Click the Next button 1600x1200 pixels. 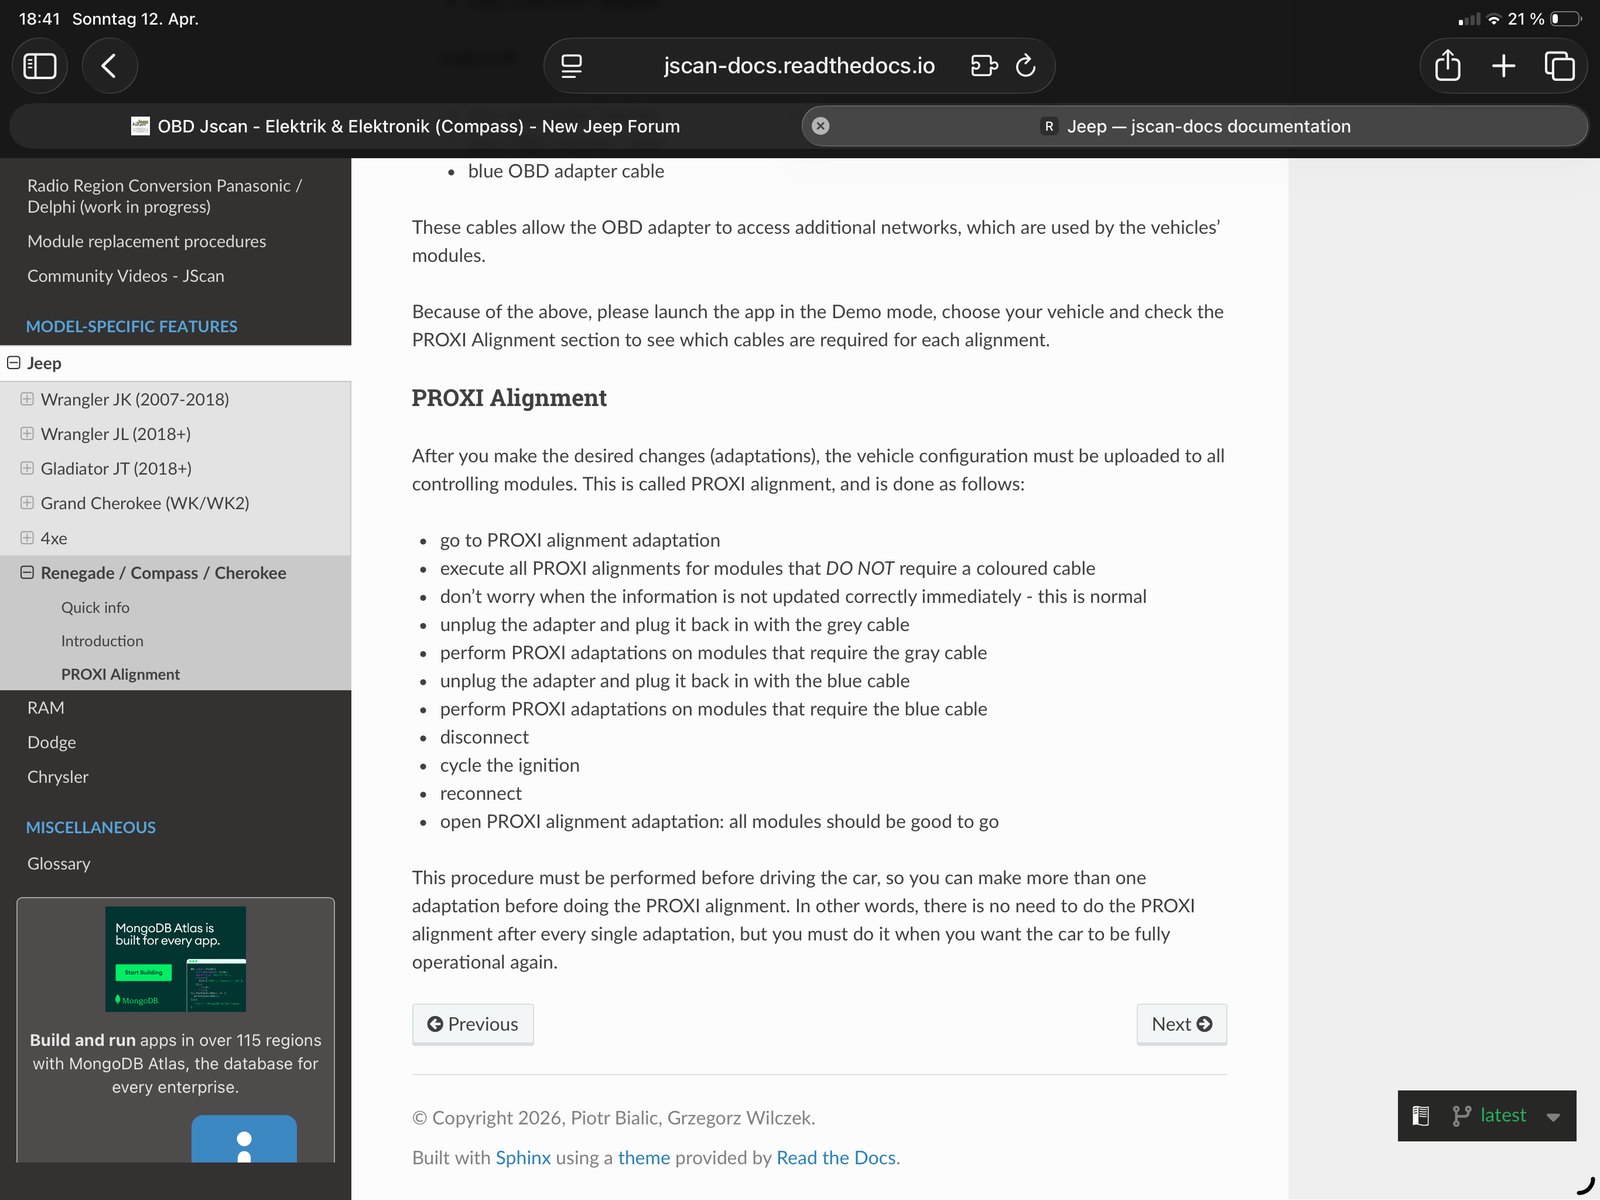[x=1181, y=1024]
